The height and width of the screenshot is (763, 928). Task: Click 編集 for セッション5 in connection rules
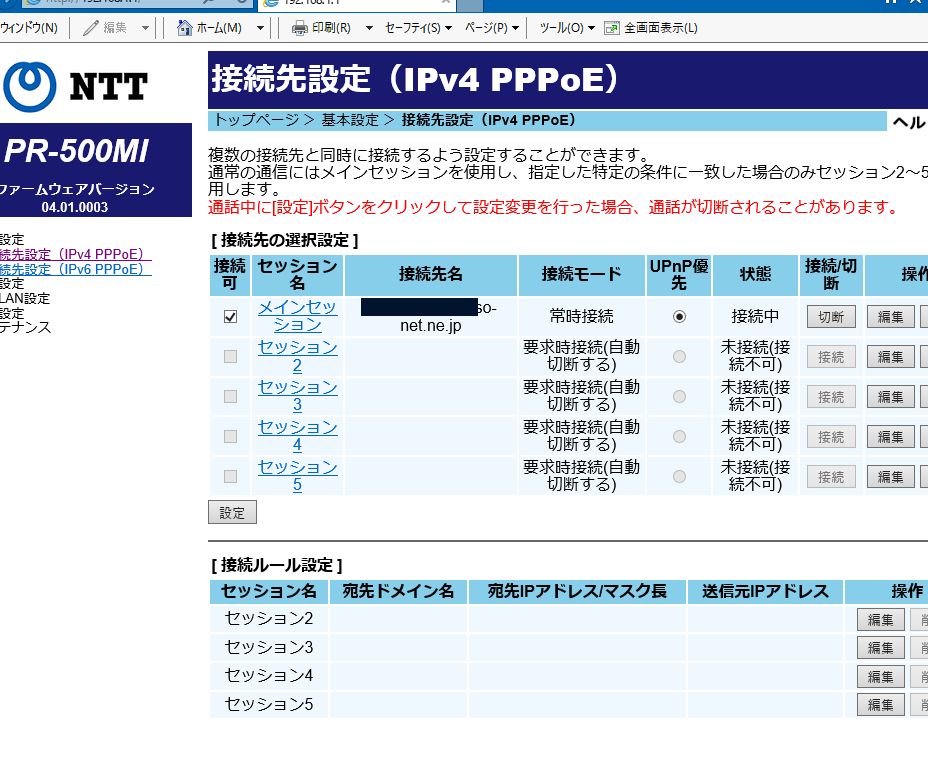[880, 705]
